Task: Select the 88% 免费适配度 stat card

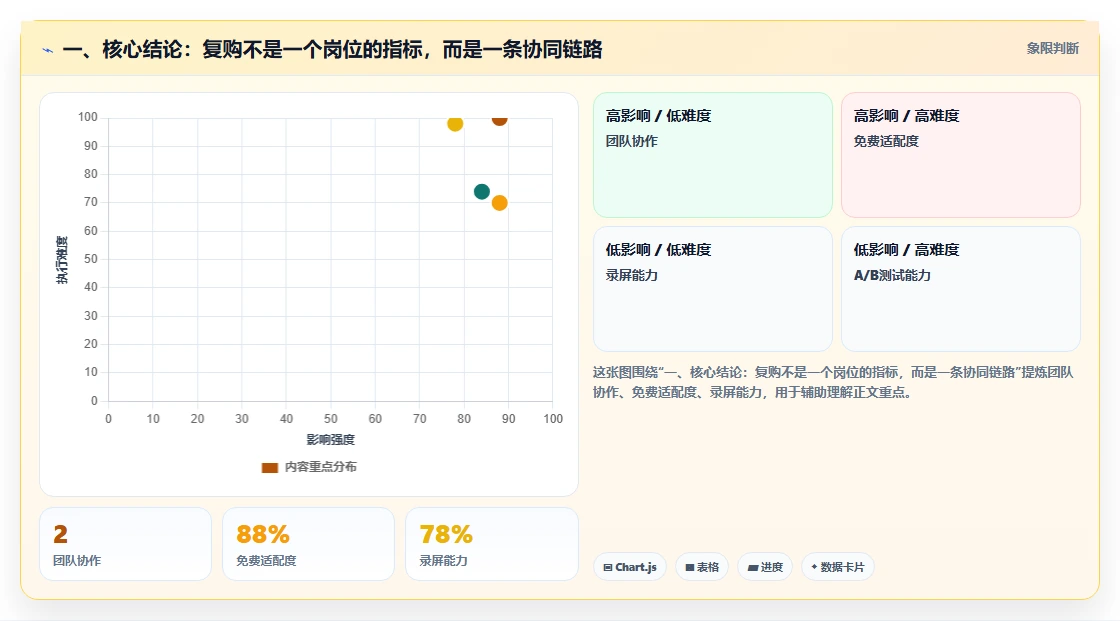Action: [x=309, y=544]
